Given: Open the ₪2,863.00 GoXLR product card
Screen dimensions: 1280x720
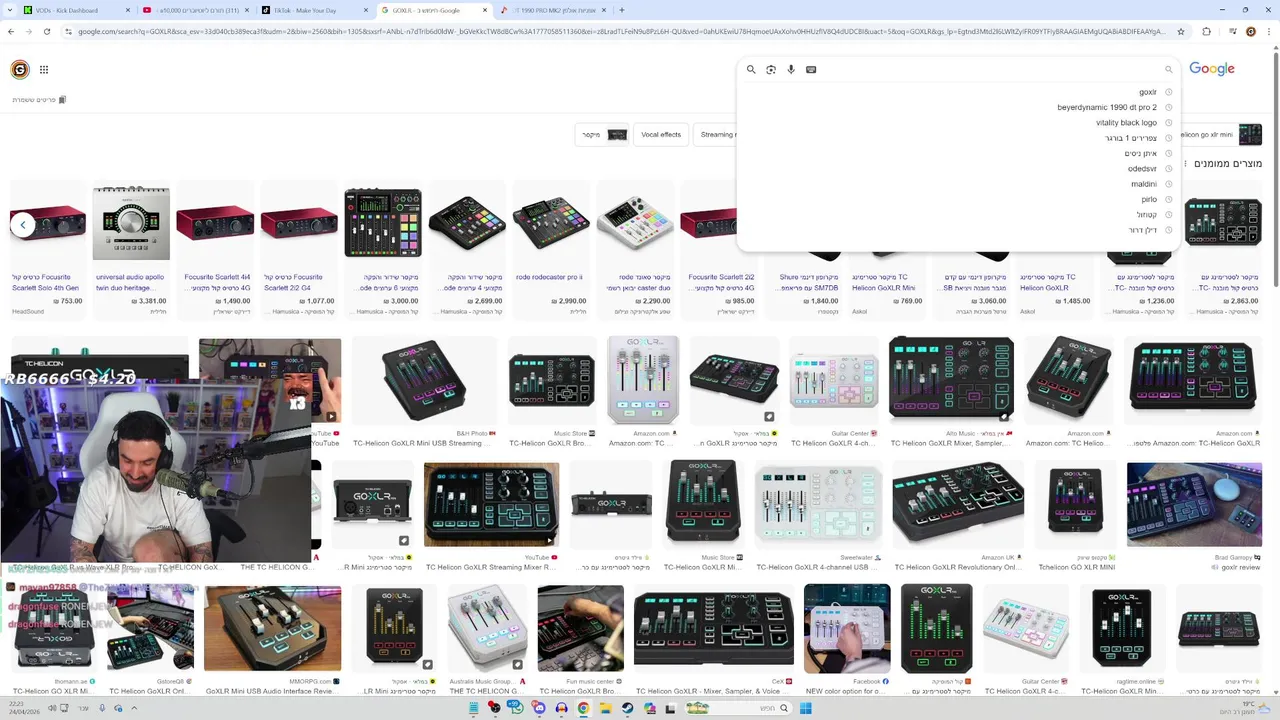Looking at the screenshot, I should (x=1223, y=251).
